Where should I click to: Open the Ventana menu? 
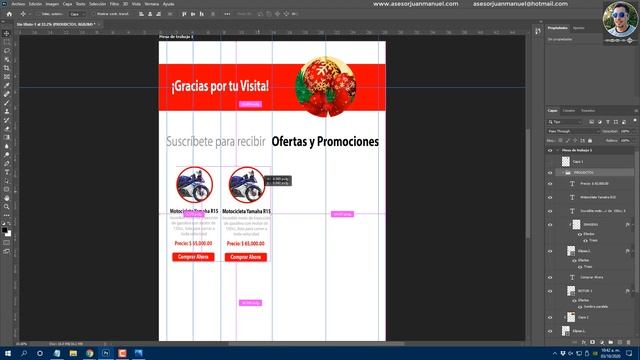coord(151,4)
